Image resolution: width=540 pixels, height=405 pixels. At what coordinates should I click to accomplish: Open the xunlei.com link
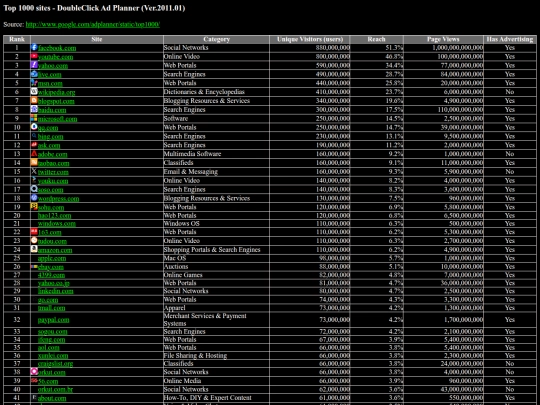pyautogui.click(x=53, y=356)
